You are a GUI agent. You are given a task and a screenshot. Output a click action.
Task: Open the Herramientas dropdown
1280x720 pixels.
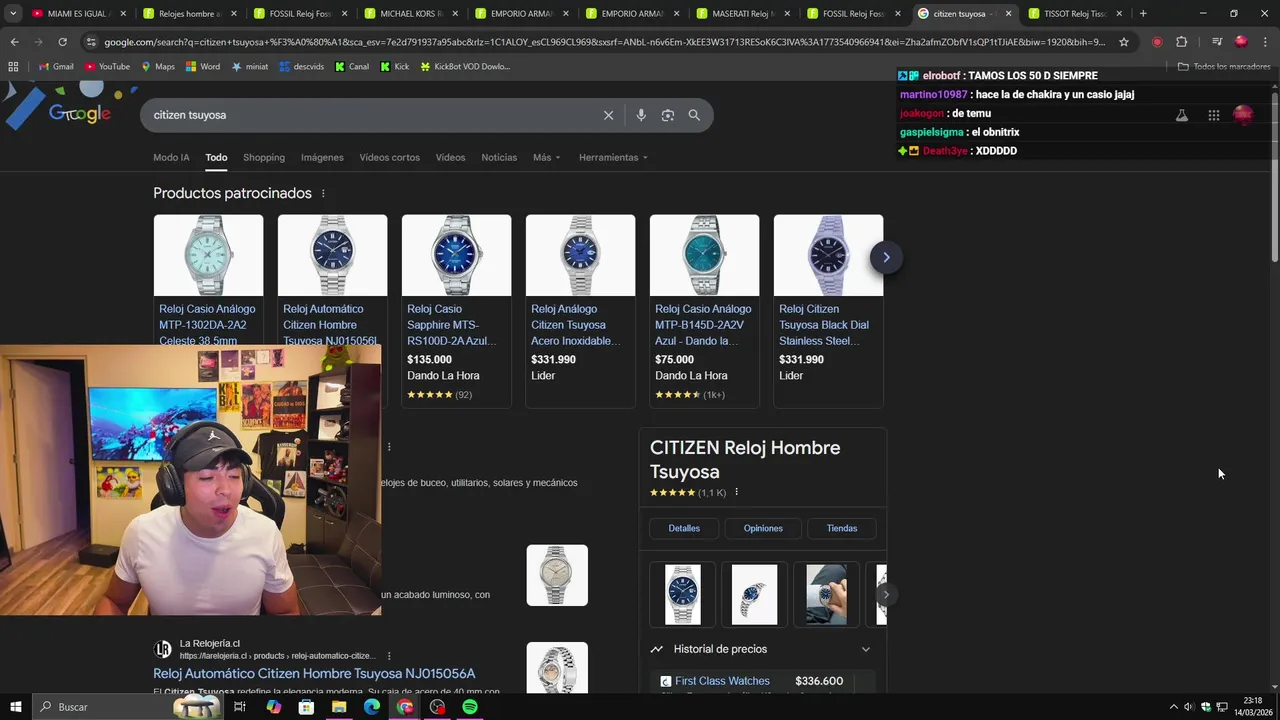tap(613, 157)
